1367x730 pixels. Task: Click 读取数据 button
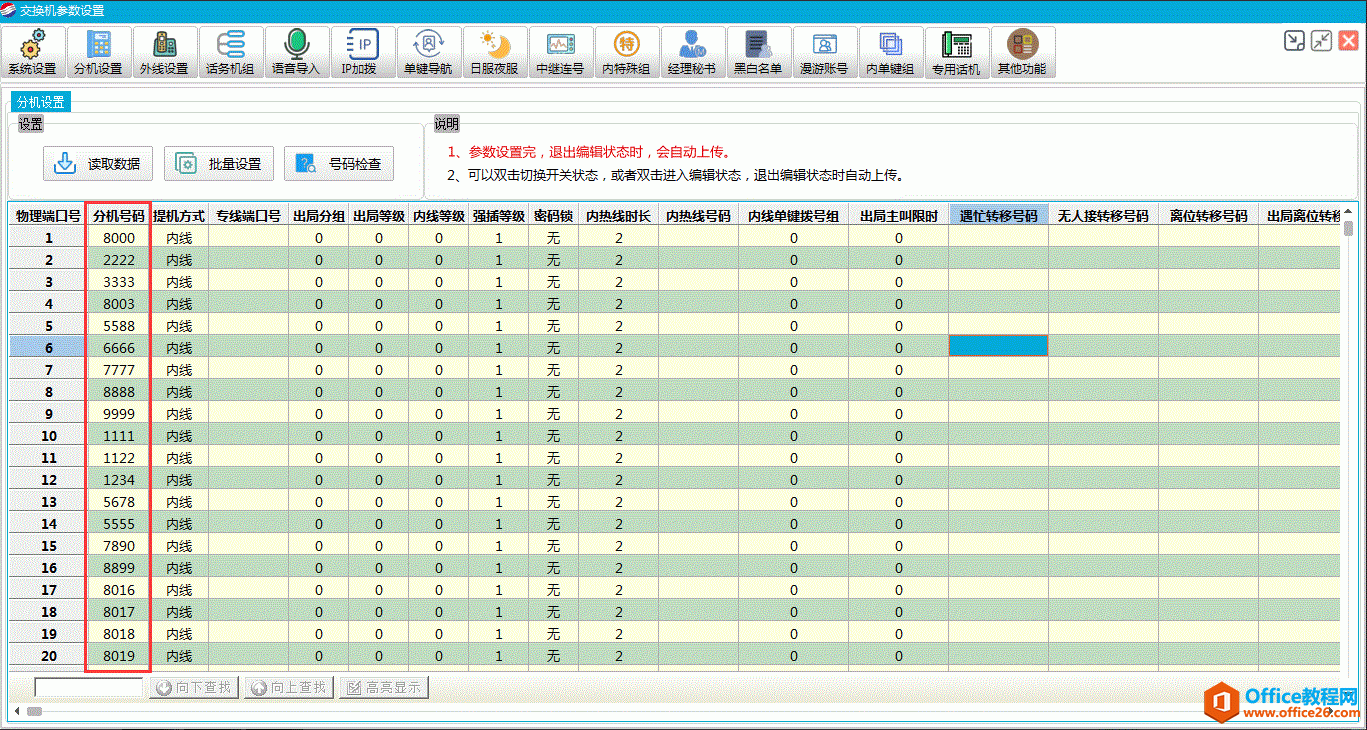pyautogui.click(x=98, y=164)
